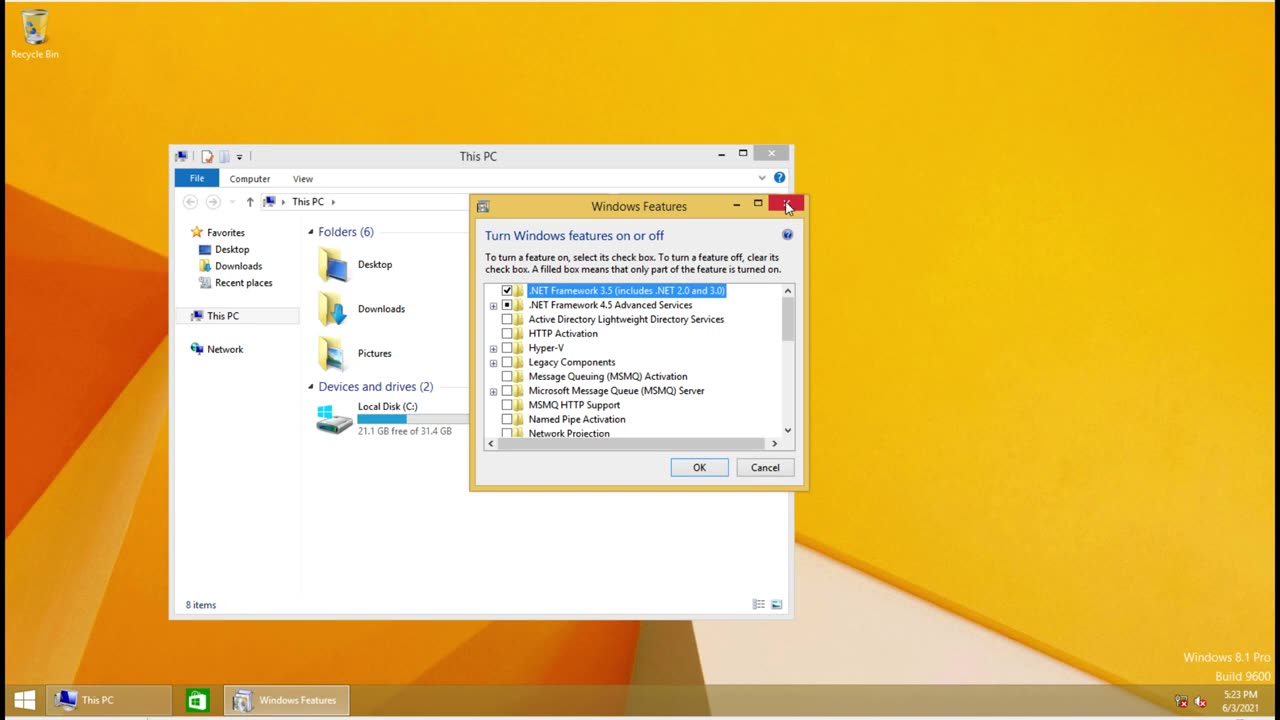Select This PC in the navigation pane
Image resolution: width=1280 pixels, height=720 pixels.
[223, 316]
